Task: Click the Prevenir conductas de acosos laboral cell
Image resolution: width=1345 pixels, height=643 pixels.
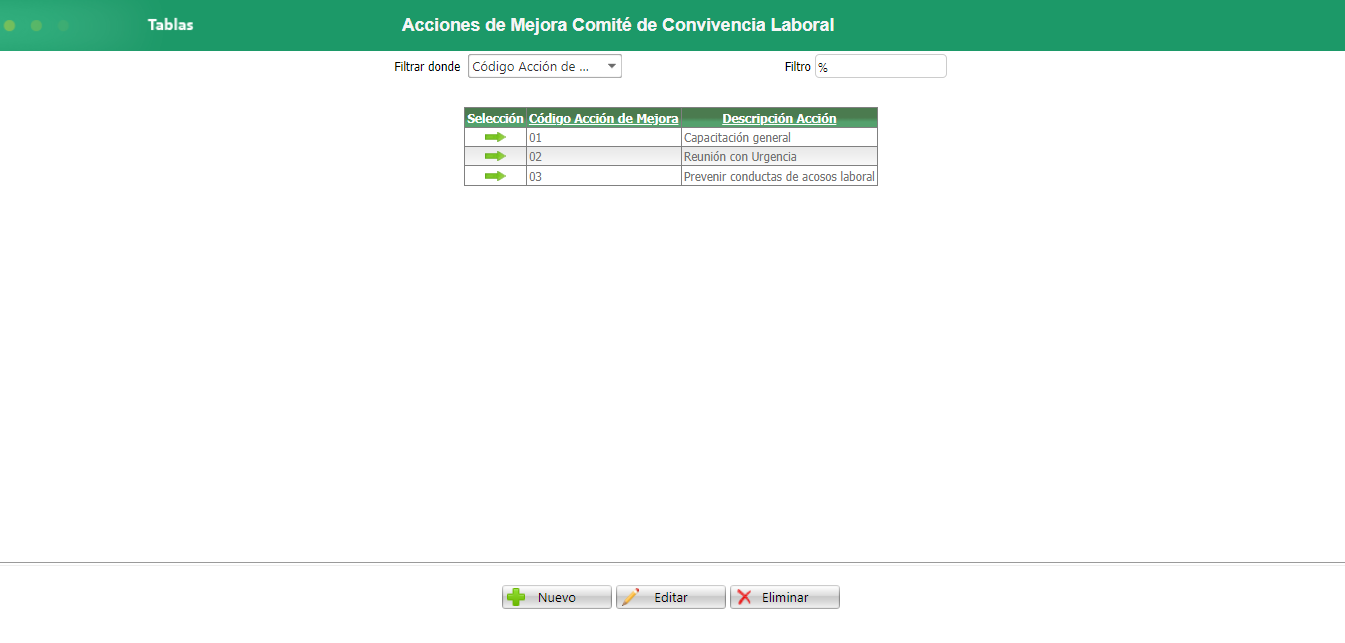Action: (778, 175)
